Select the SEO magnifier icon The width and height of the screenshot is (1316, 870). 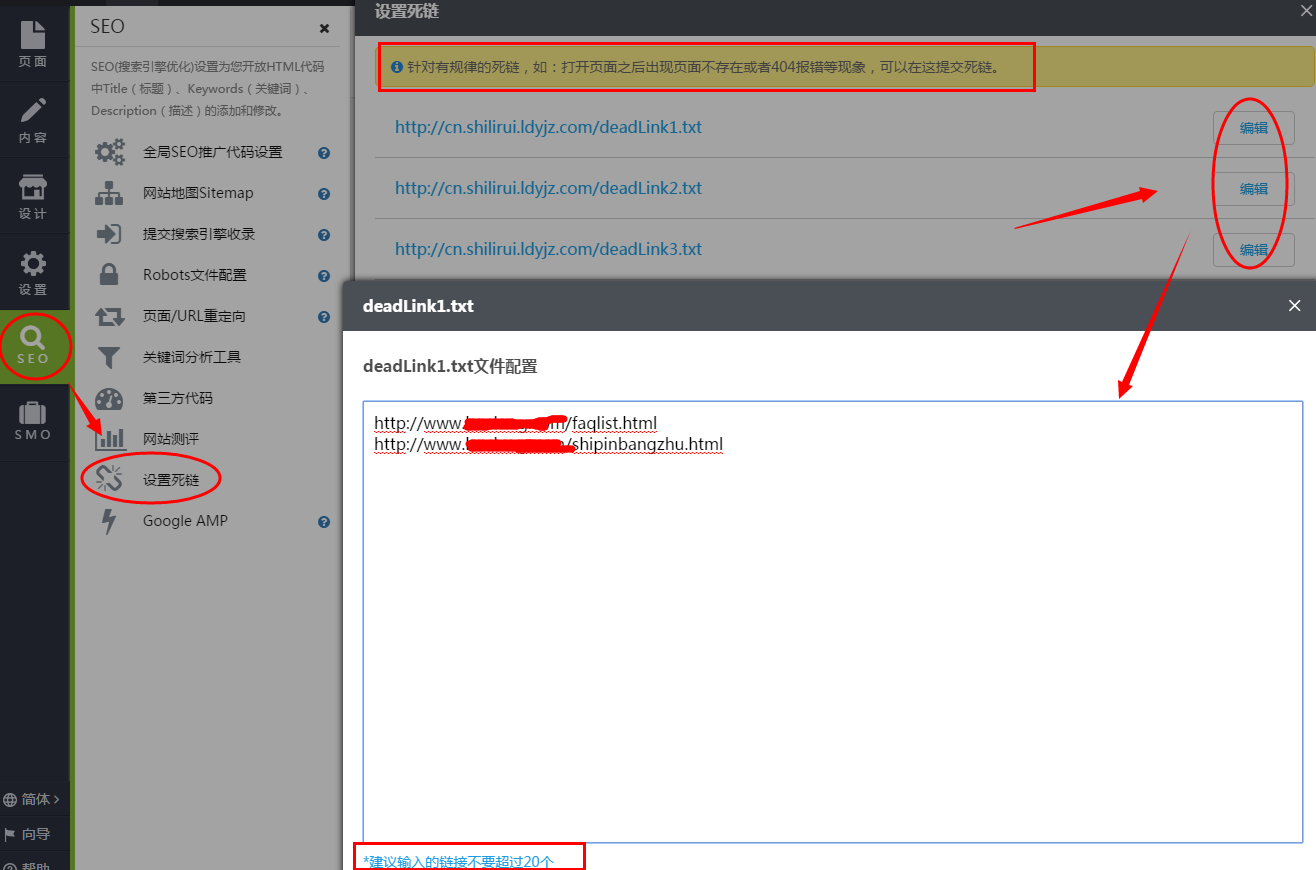(x=33, y=345)
